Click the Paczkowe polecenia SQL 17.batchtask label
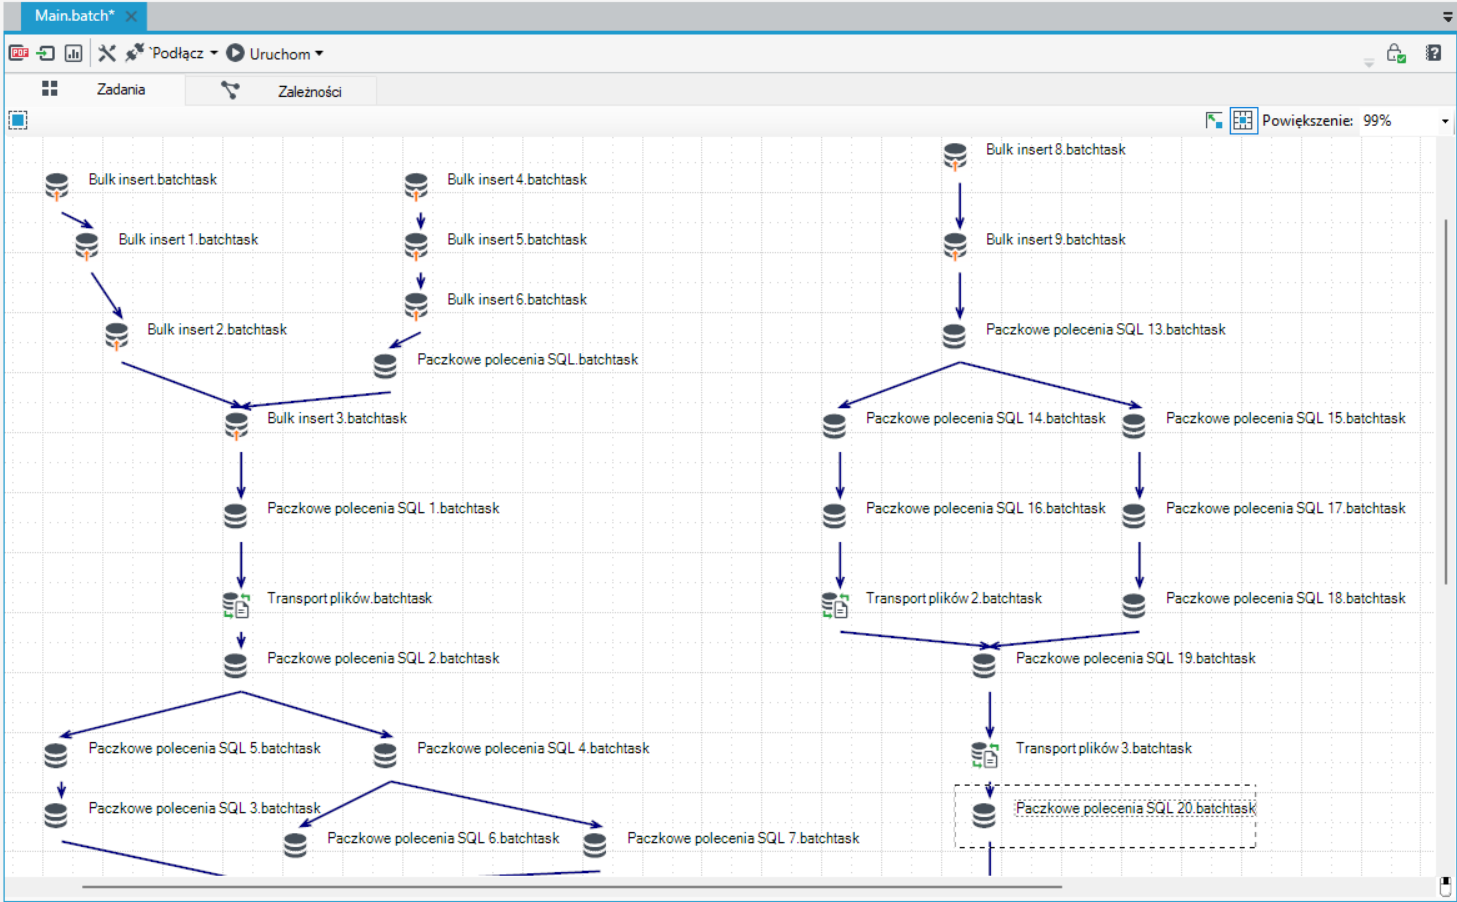 point(1286,508)
